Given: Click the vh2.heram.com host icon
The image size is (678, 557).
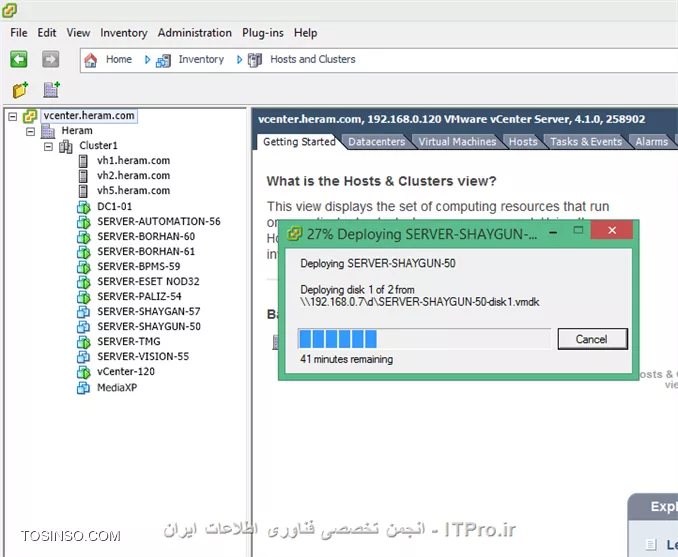Looking at the screenshot, I should point(83,176).
